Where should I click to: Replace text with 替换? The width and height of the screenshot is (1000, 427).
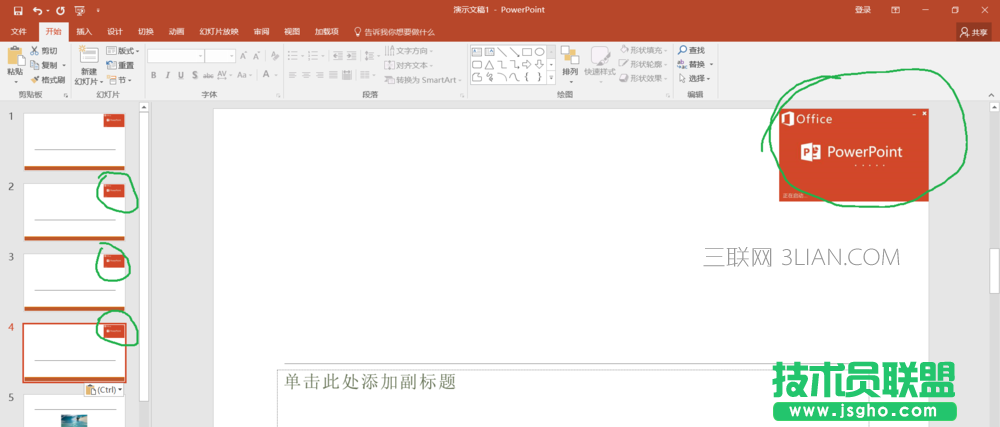tap(695, 64)
